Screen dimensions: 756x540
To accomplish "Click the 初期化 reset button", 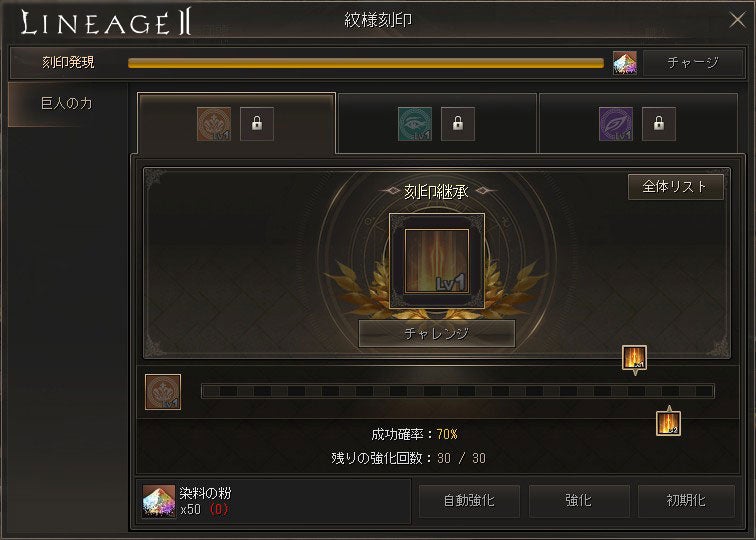I will (686, 501).
